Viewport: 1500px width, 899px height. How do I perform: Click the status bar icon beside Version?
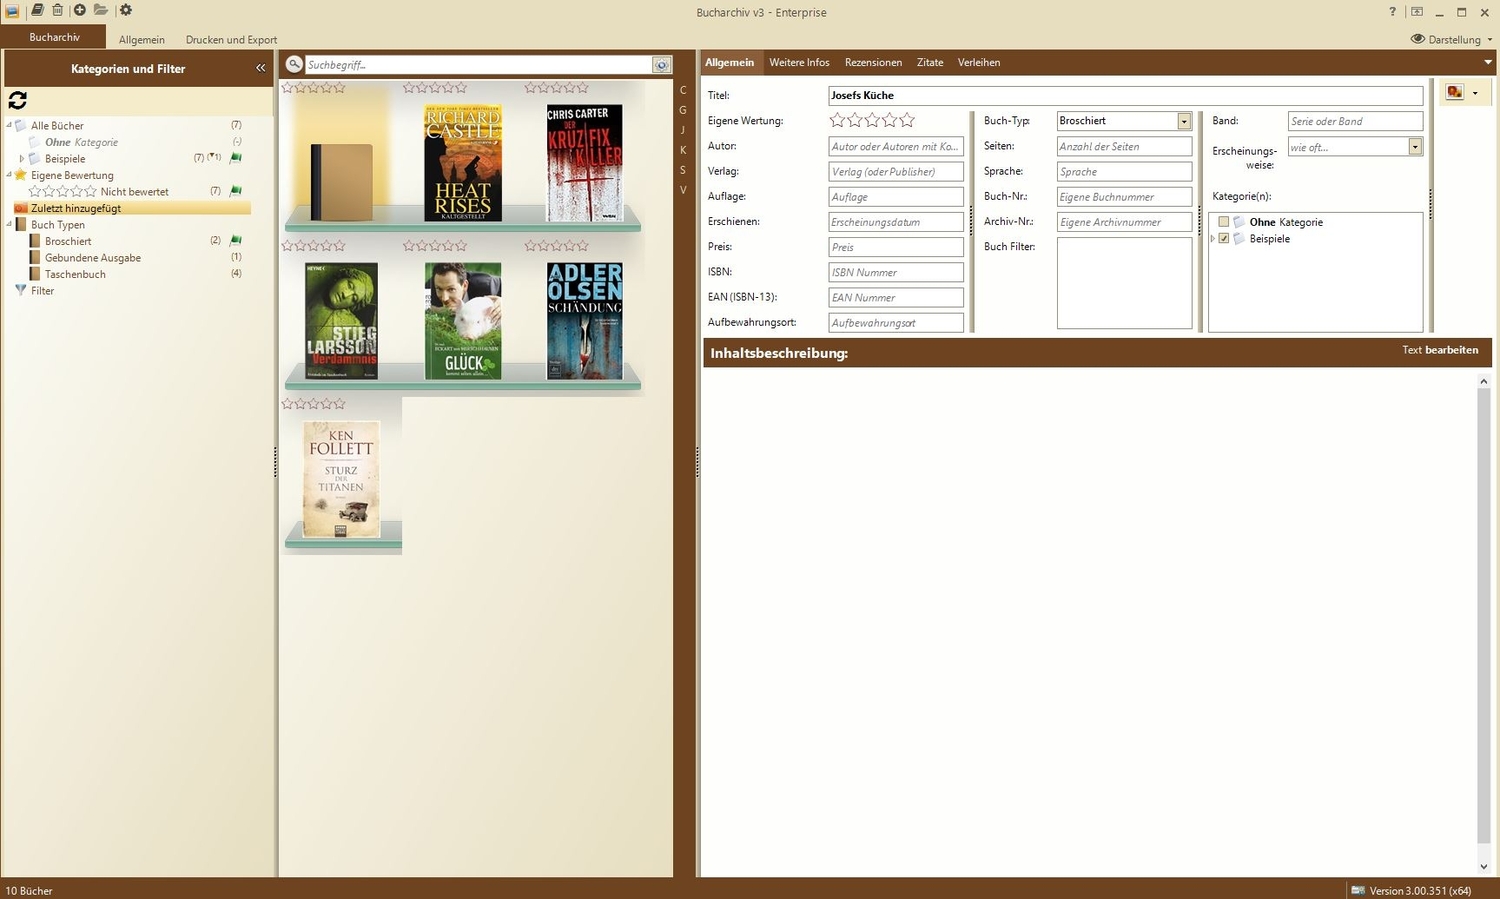(x=1358, y=890)
